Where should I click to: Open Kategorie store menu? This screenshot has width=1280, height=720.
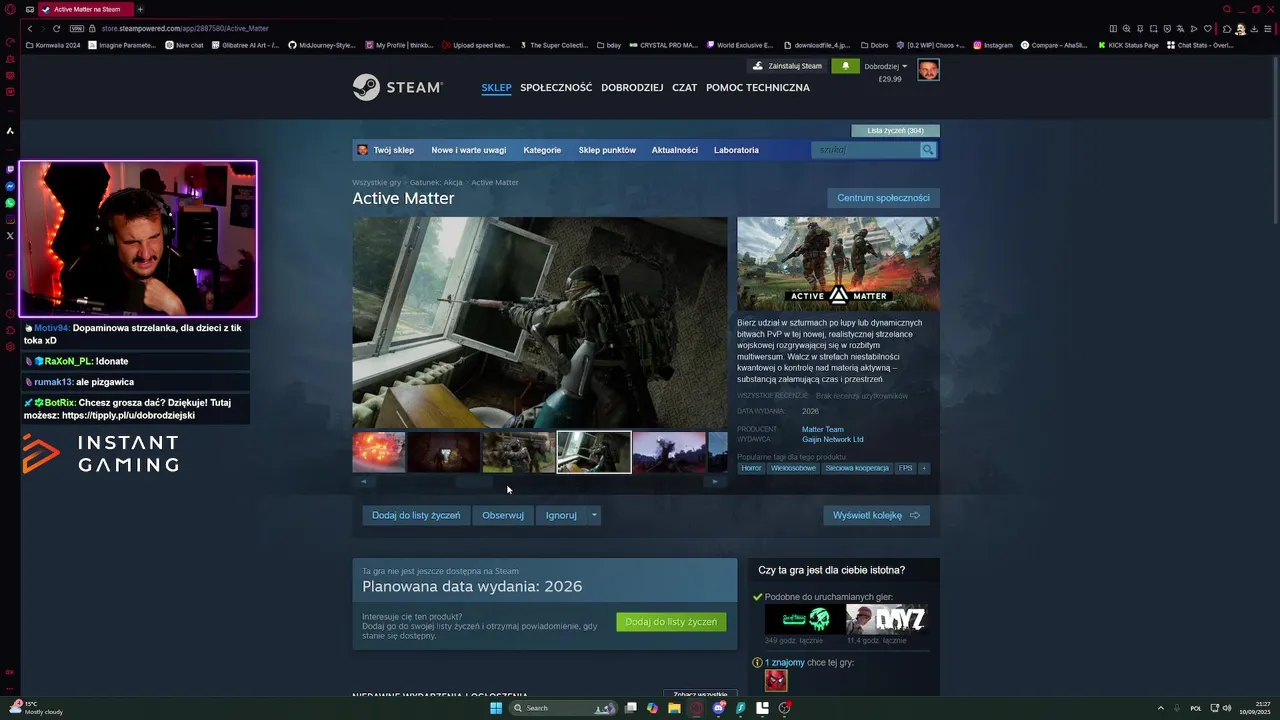coord(542,150)
